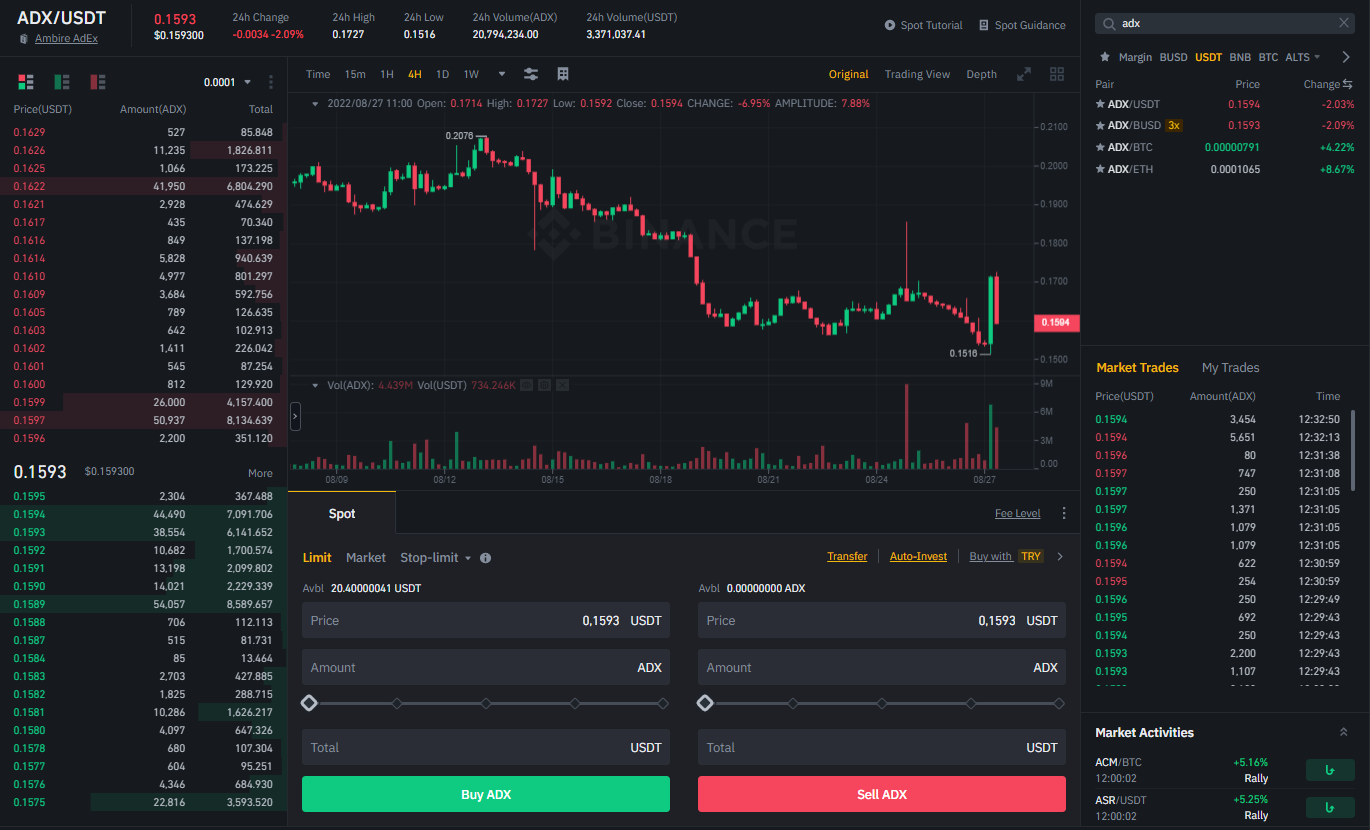Open volume indicator settings gear
This screenshot has height=830, width=1370.
[544, 385]
